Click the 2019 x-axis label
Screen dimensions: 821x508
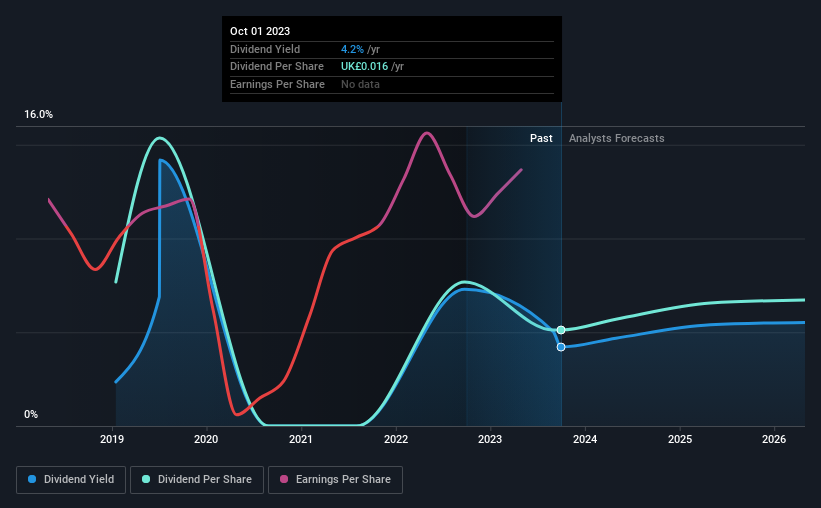point(112,439)
